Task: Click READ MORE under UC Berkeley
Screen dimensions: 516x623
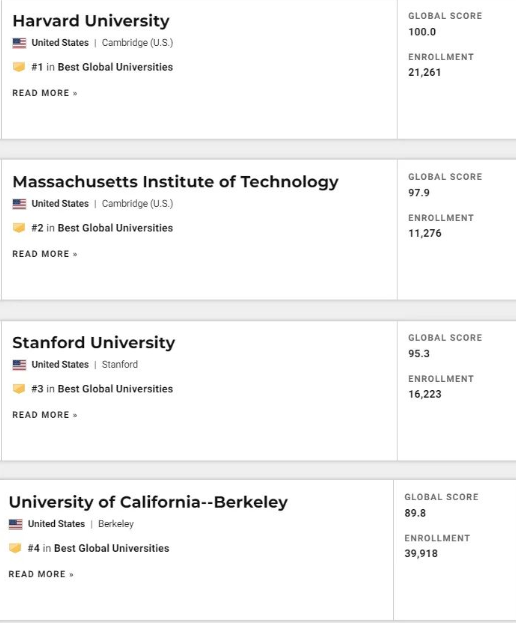Action: [41, 574]
